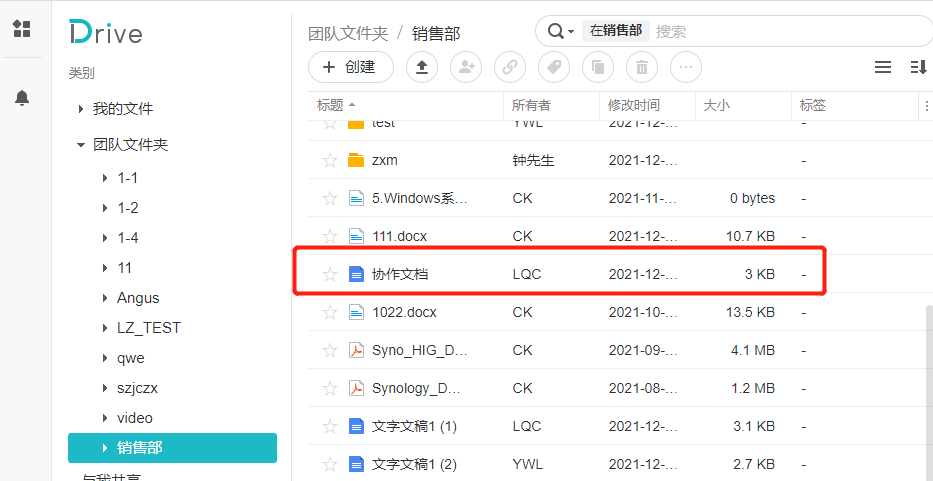Click the 1022.docx file icon
Viewport: 933px width, 481px height.
click(x=356, y=312)
